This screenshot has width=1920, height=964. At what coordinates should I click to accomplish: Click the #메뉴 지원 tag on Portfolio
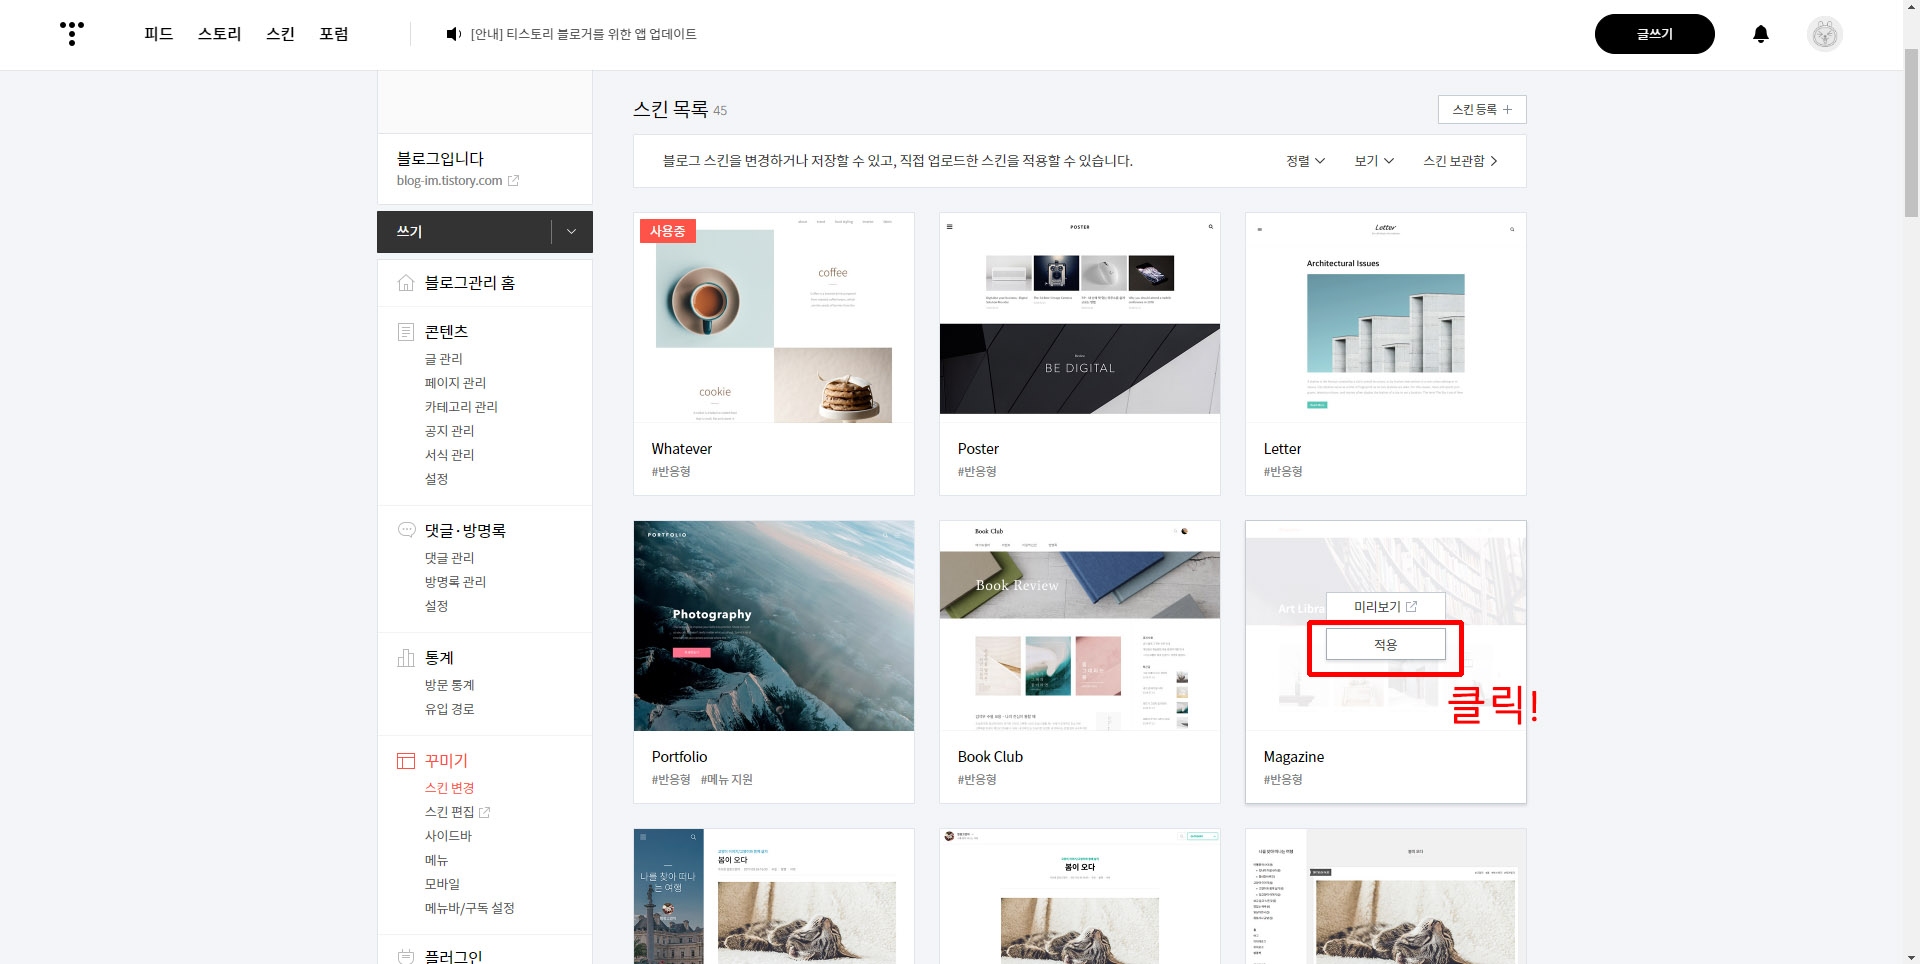point(727,780)
